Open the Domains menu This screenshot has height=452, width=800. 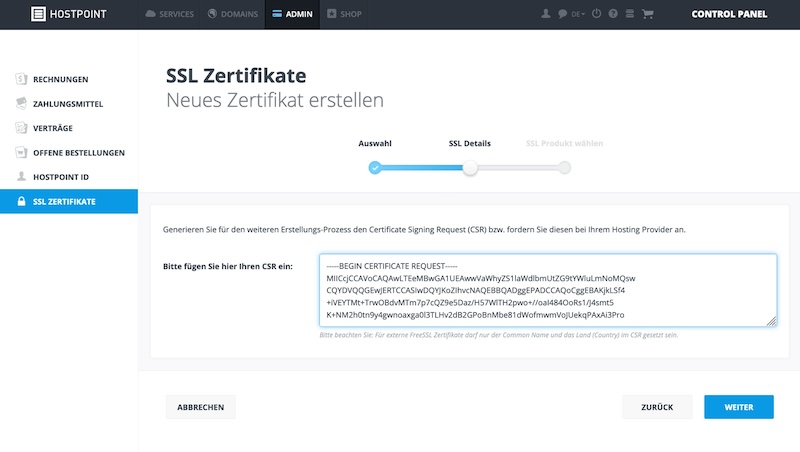point(233,14)
